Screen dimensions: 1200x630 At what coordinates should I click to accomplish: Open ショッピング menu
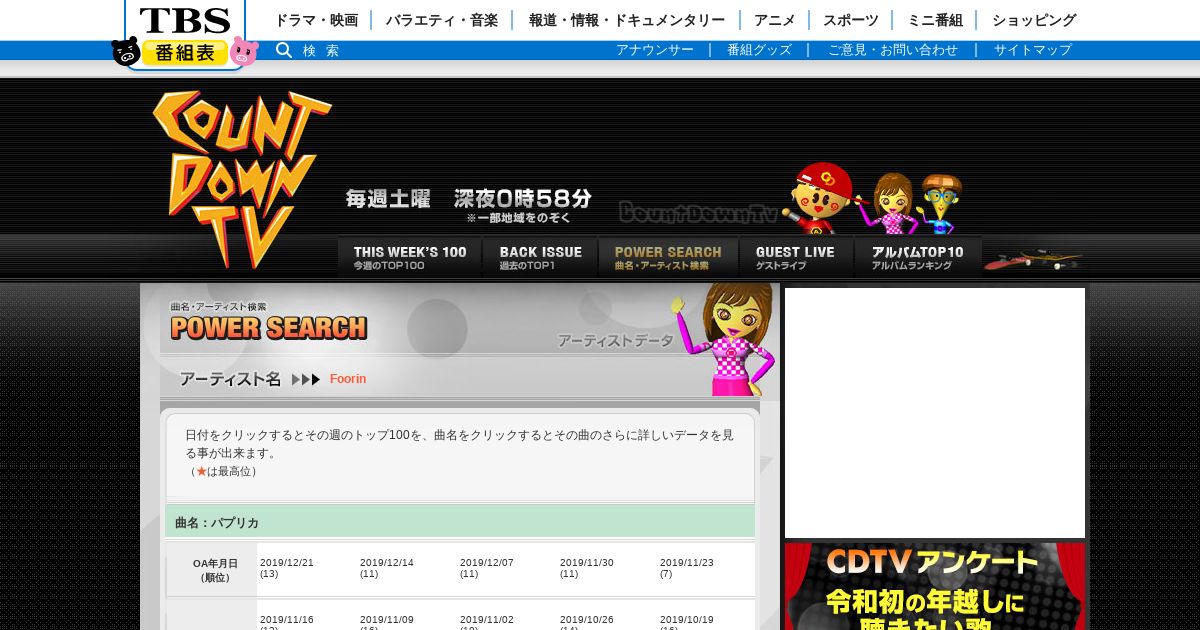(x=1034, y=20)
